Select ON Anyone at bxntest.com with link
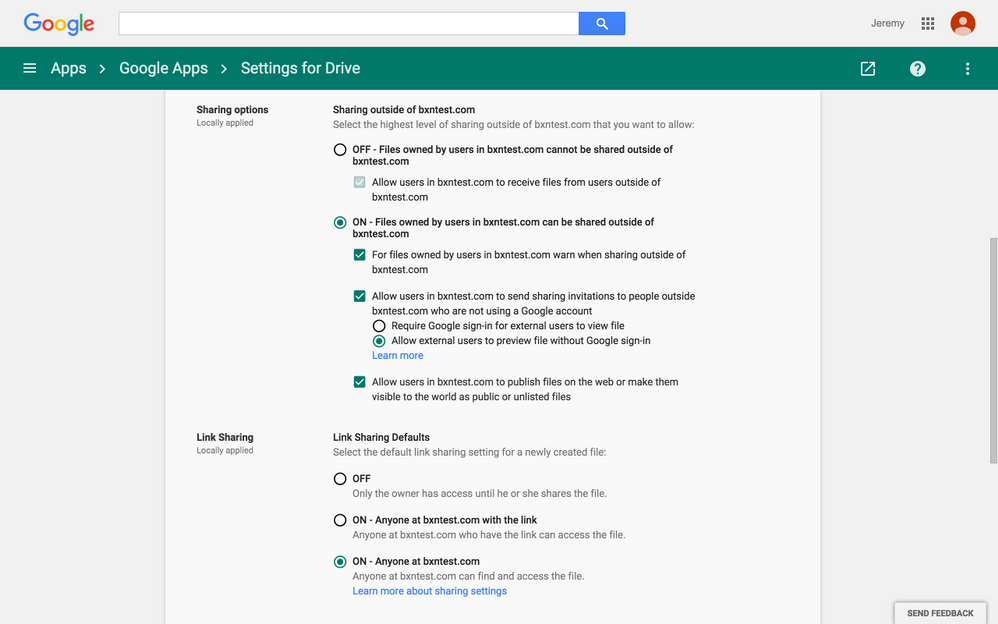Image resolution: width=998 pixels, height=624 pixels. pyautogui.click(x=340, y=520)
